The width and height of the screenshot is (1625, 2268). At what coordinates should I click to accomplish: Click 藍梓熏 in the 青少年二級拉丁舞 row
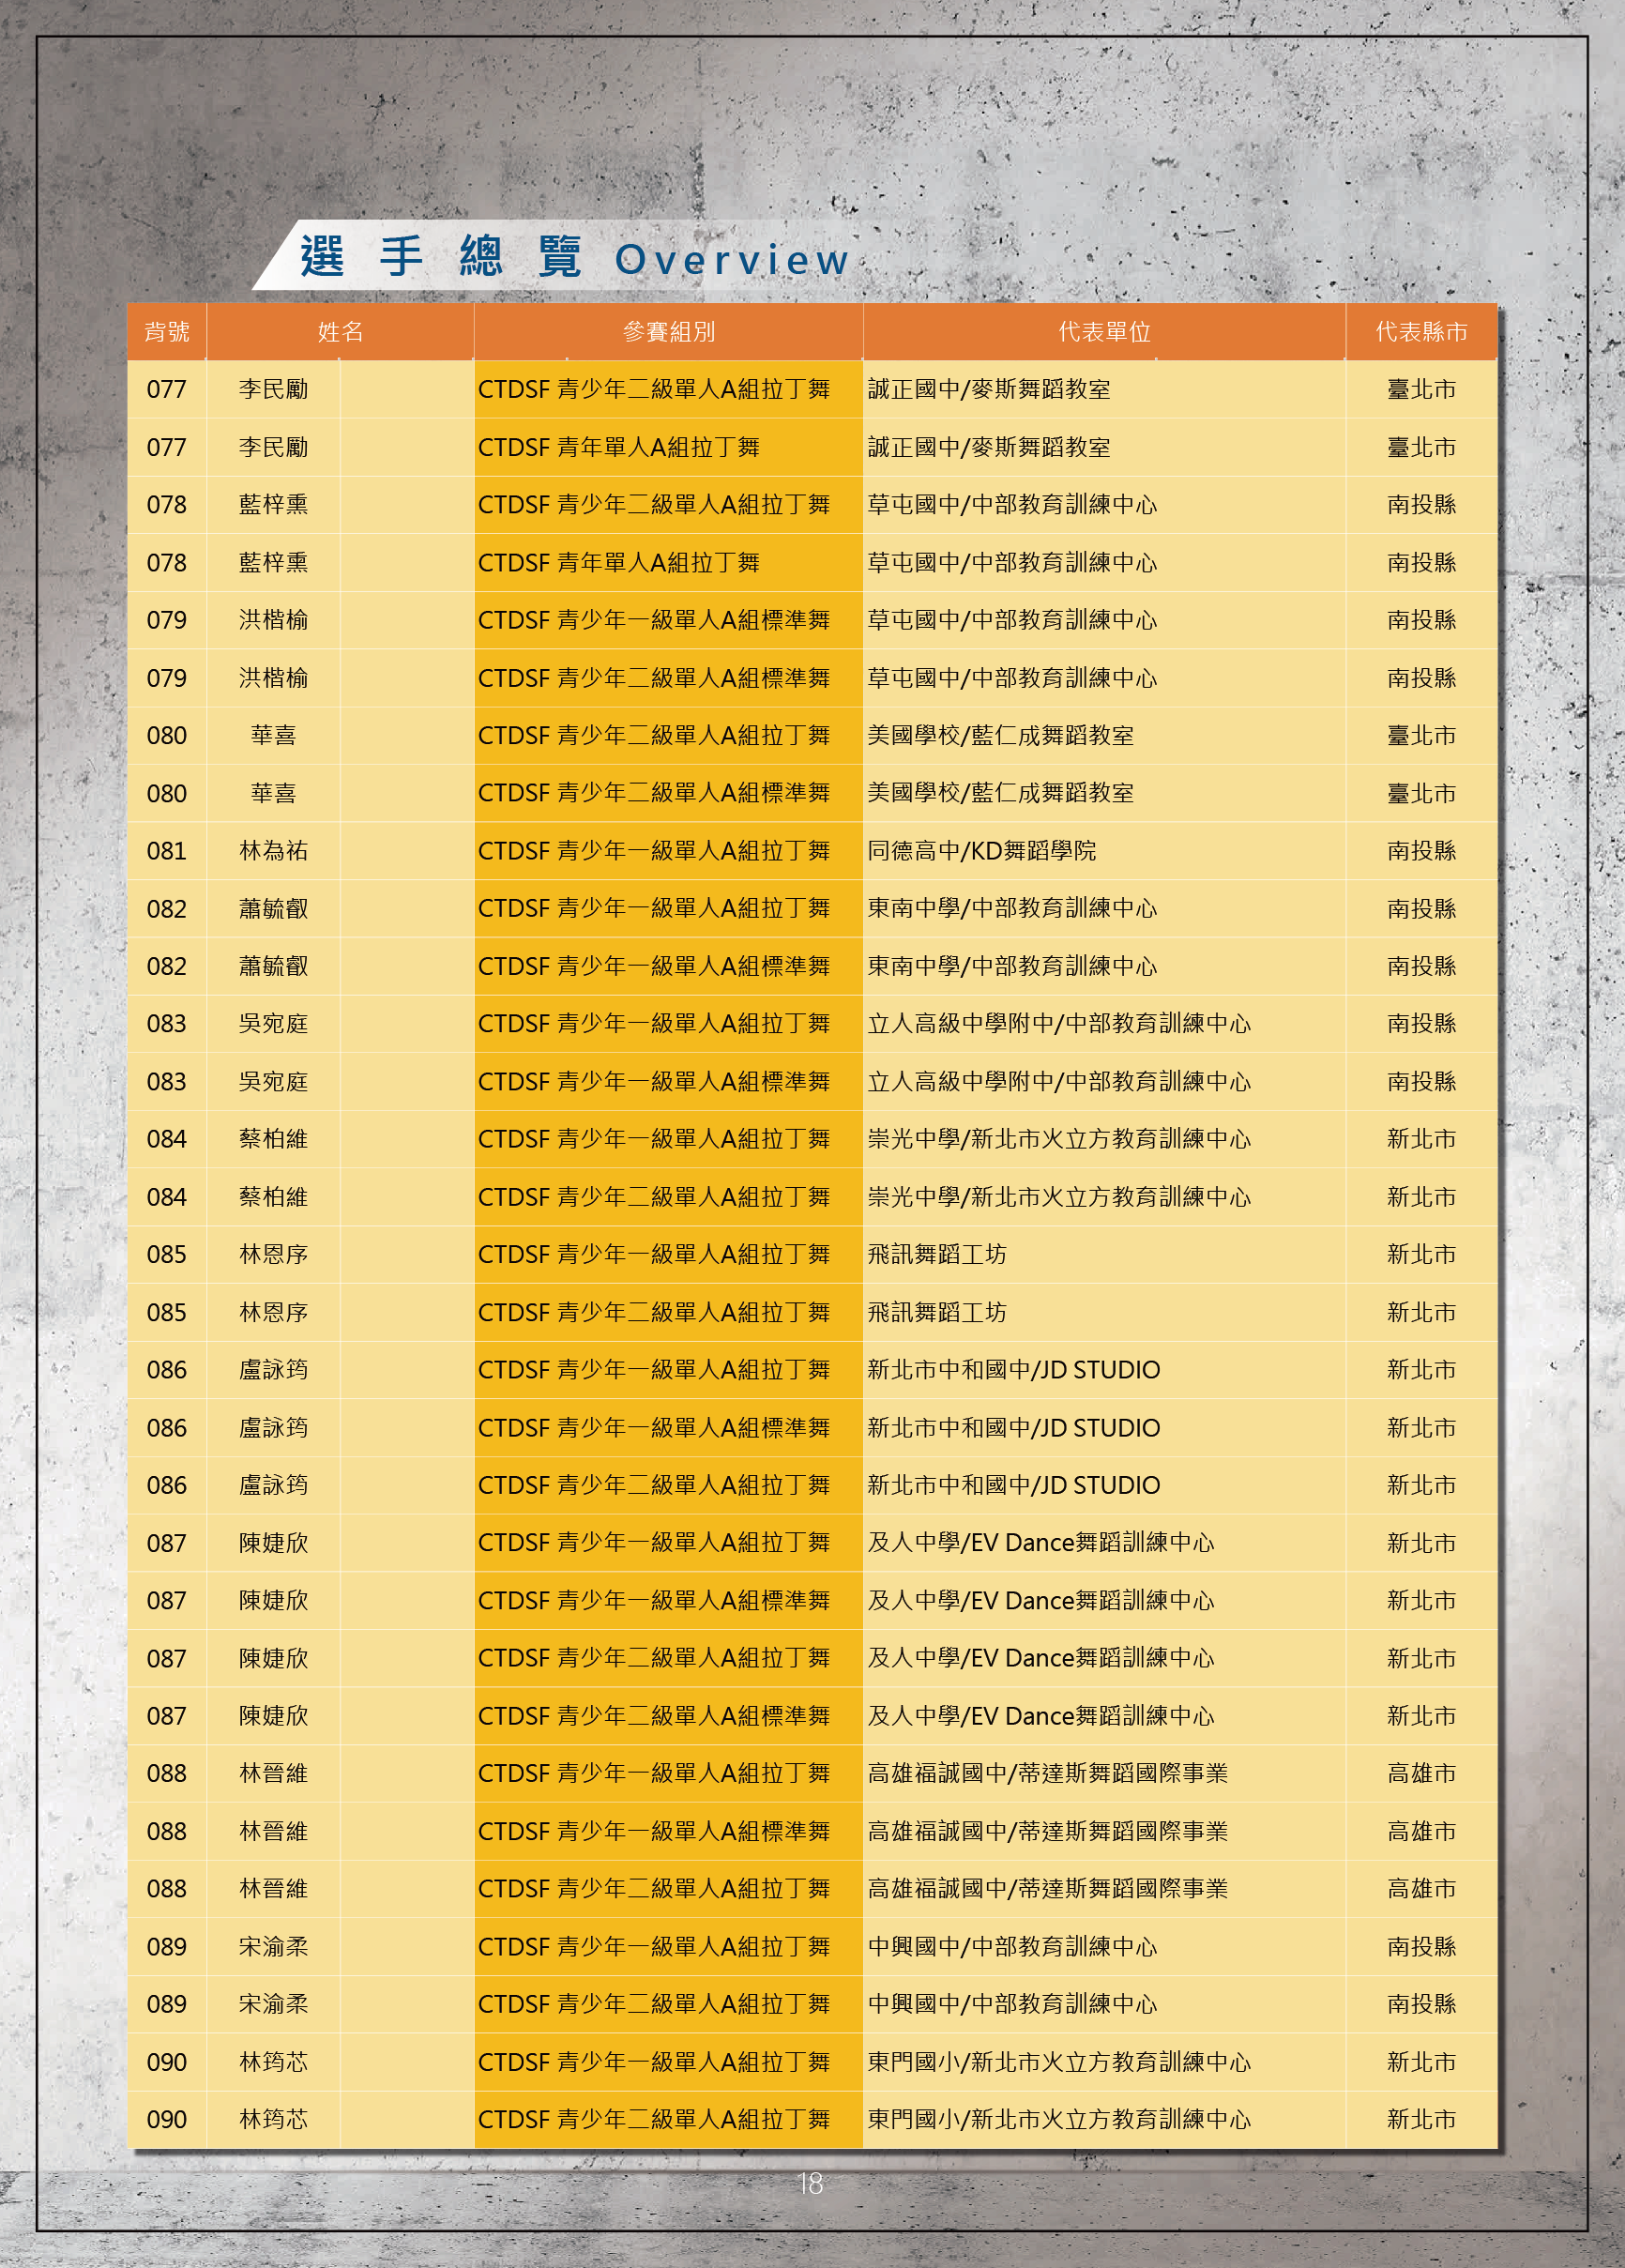273,505
